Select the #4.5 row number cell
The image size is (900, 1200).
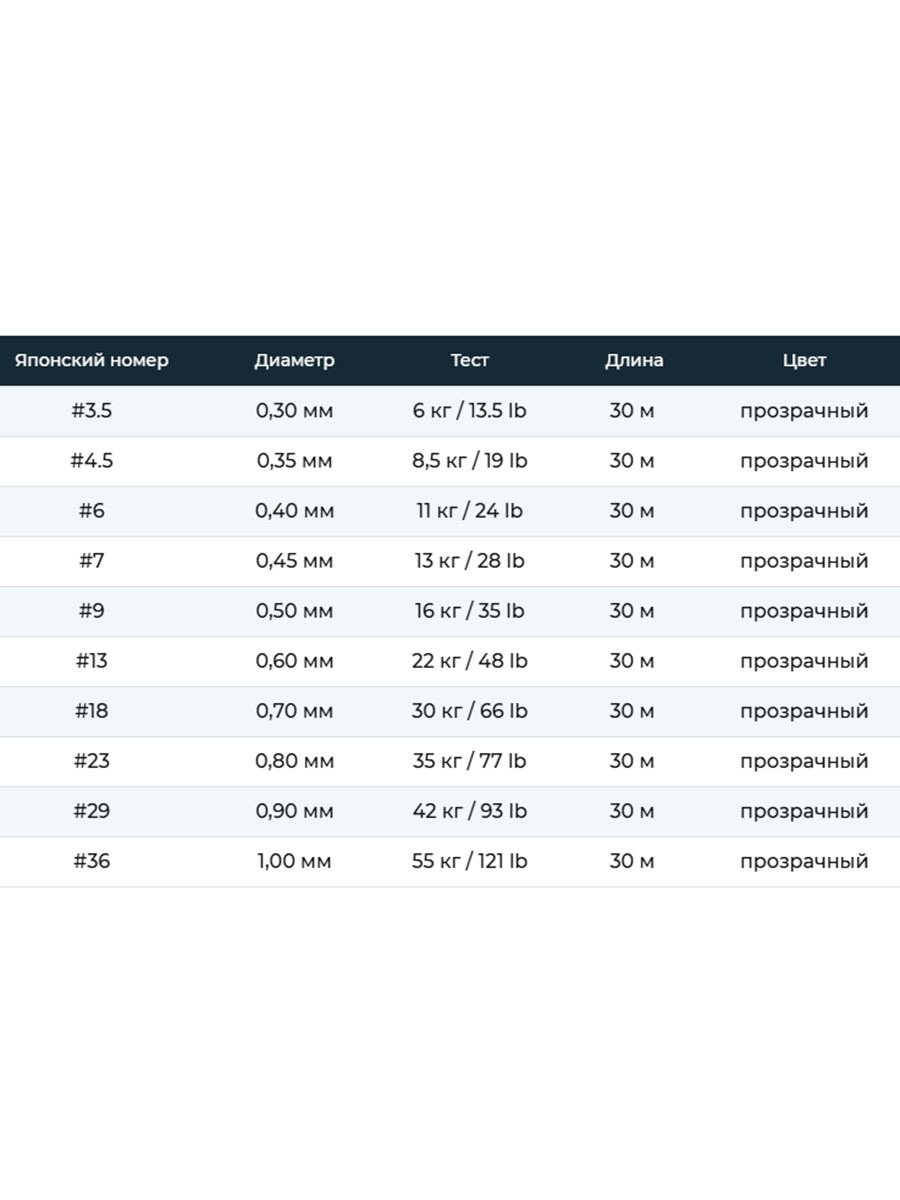click(92, 461)
